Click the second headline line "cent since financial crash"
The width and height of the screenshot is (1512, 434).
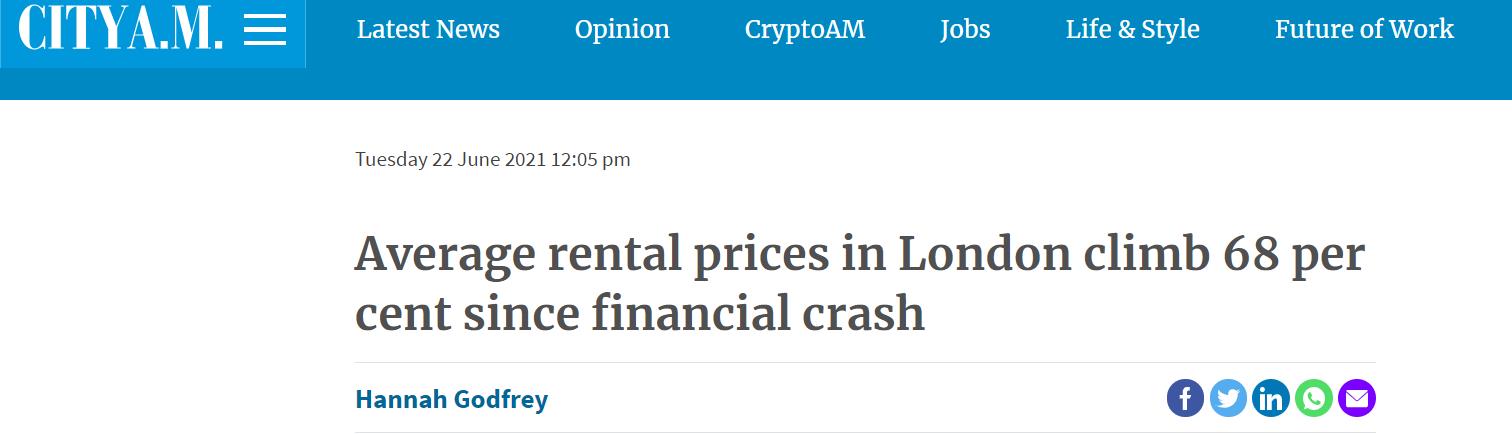(x=640, y=312)
